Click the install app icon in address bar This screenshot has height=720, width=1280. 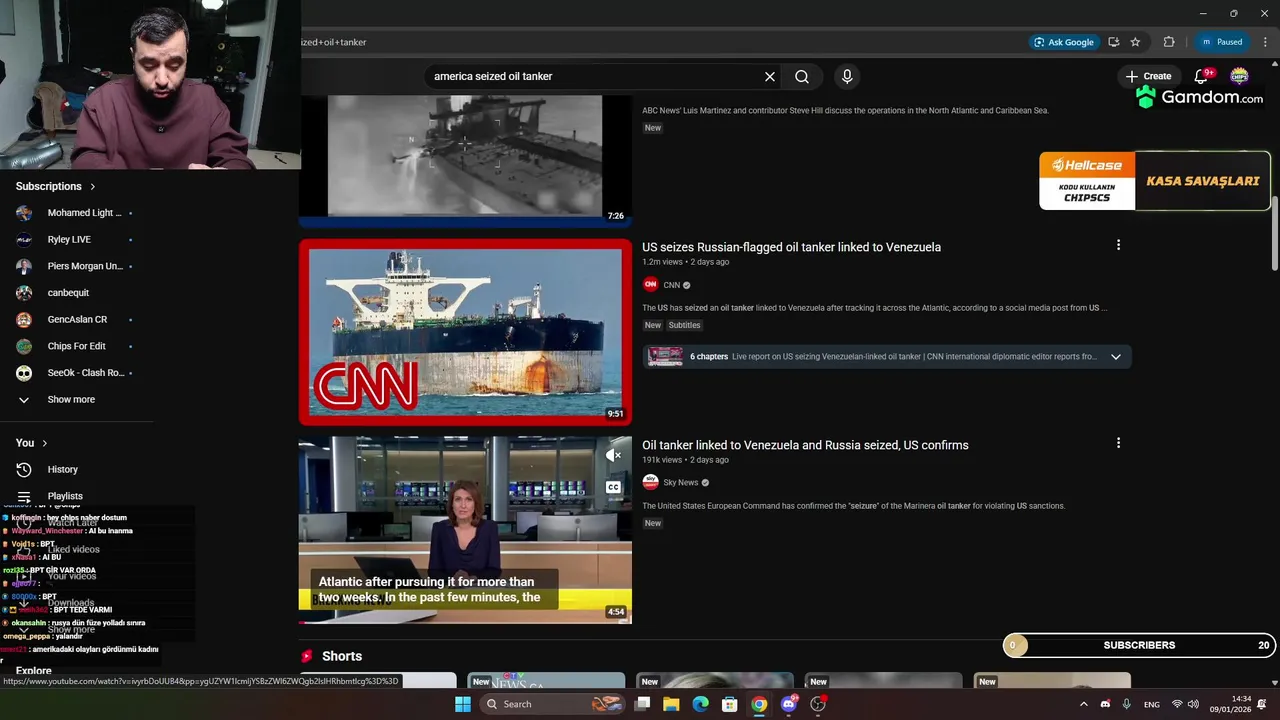click(x=1113, y=42)
